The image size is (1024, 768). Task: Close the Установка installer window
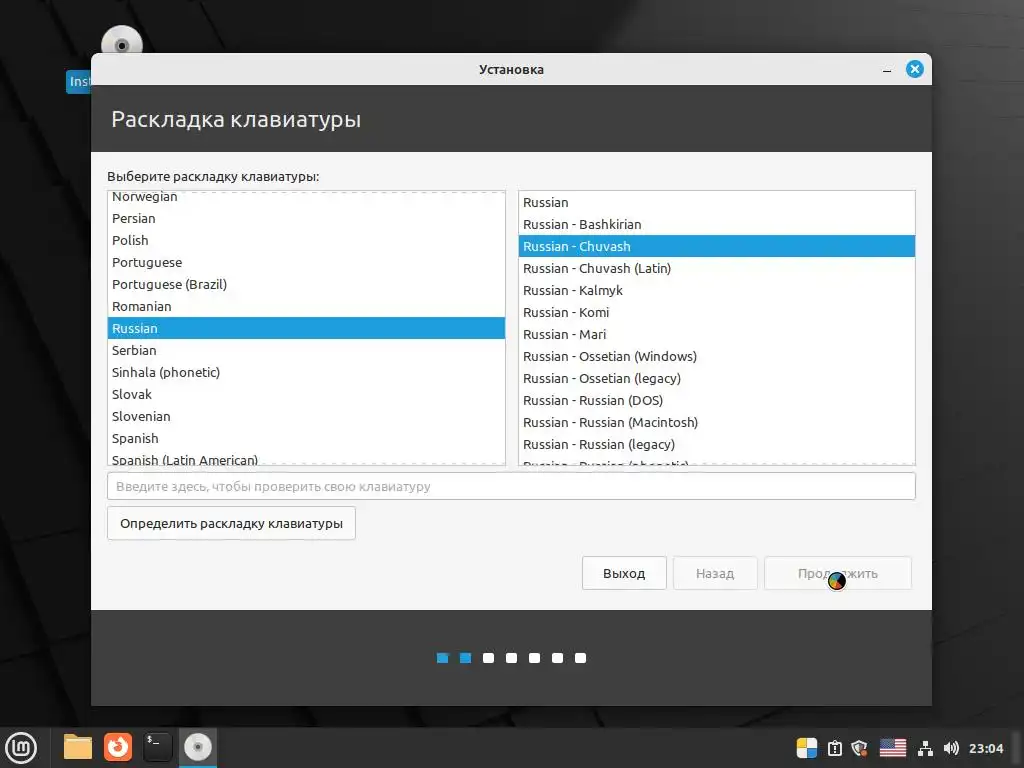click(915, 69)
